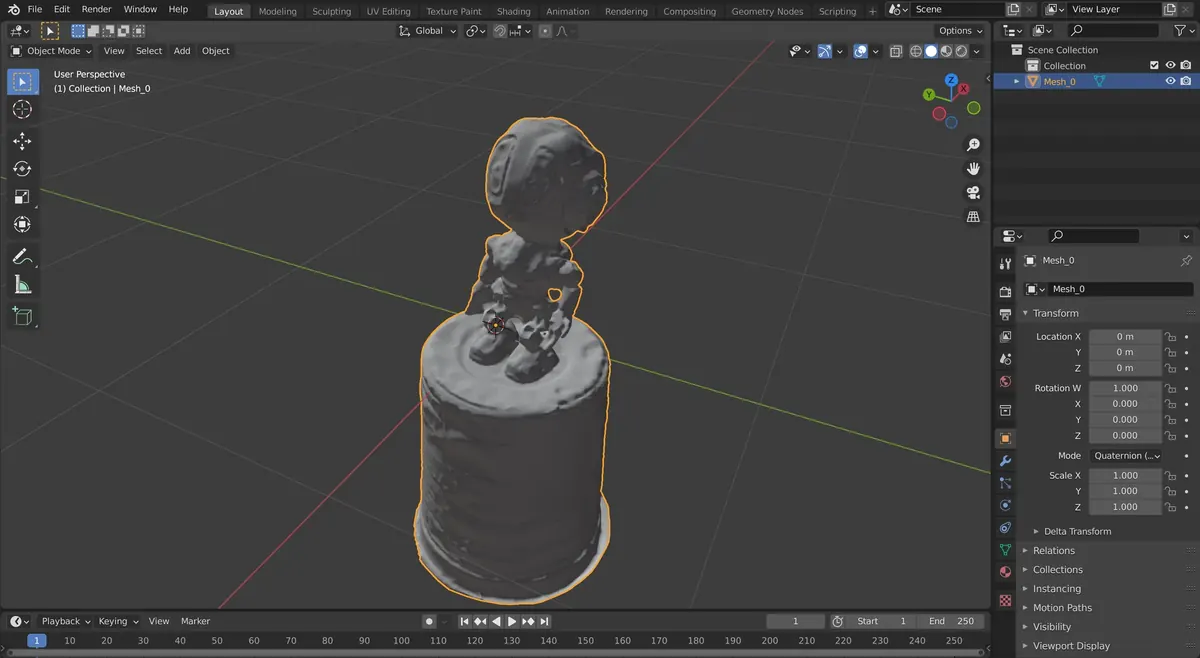Select the Add Cube tool

[x=22, y=317]
